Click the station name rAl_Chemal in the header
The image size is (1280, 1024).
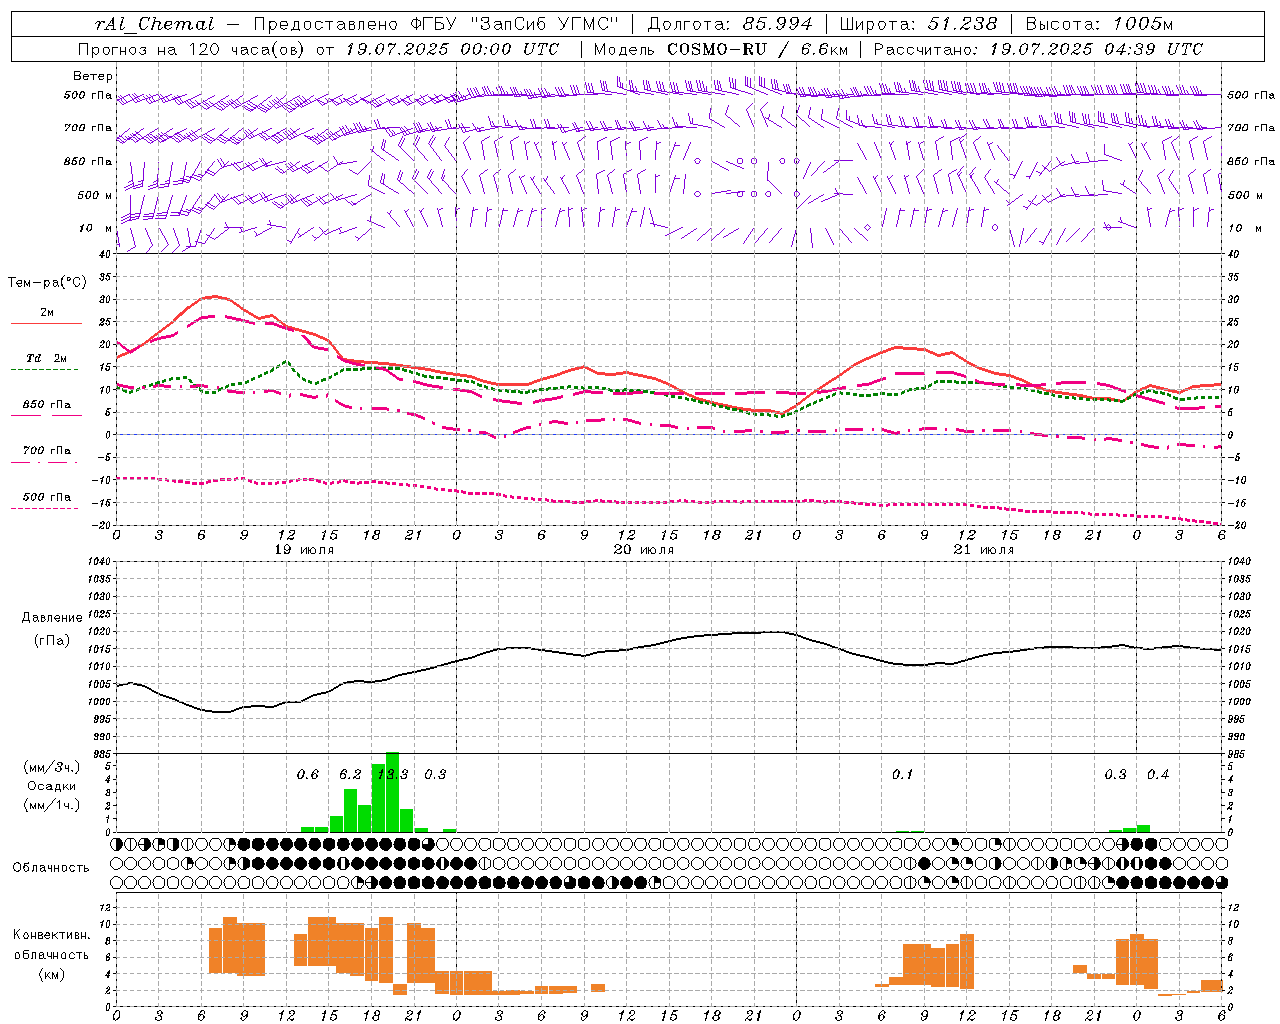155,24
